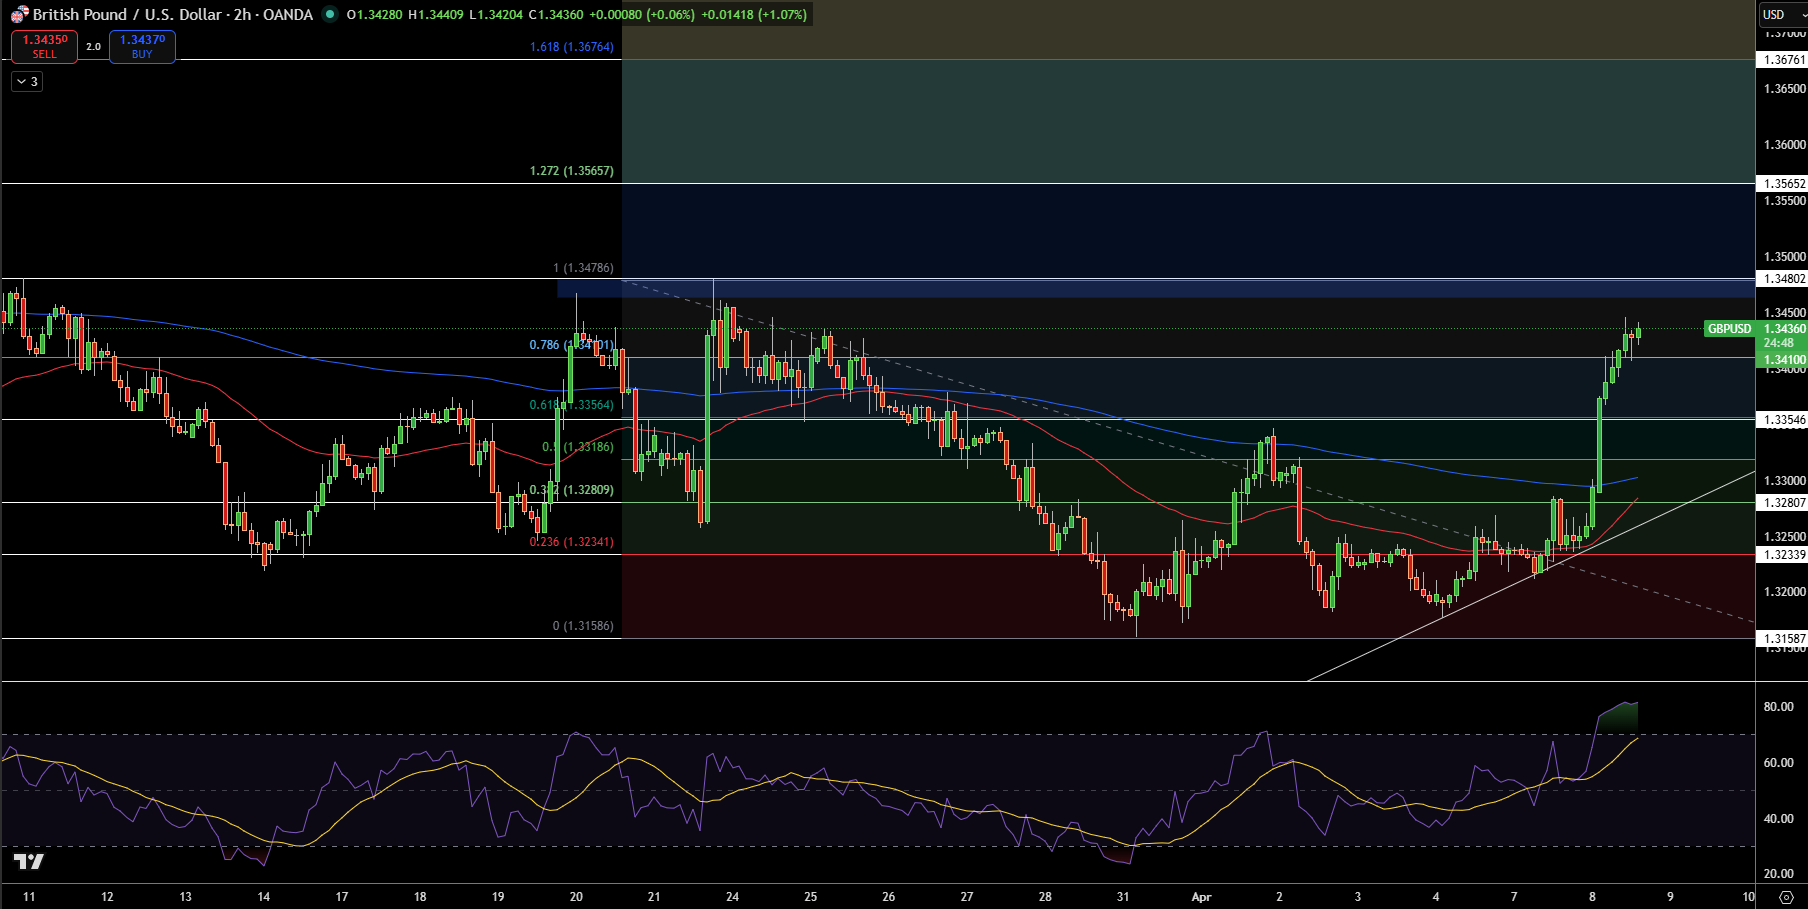This screenshot has height=909, width=1808.
Task: Click the GBP/USD flag pair icon
Action: coord(19,15)
